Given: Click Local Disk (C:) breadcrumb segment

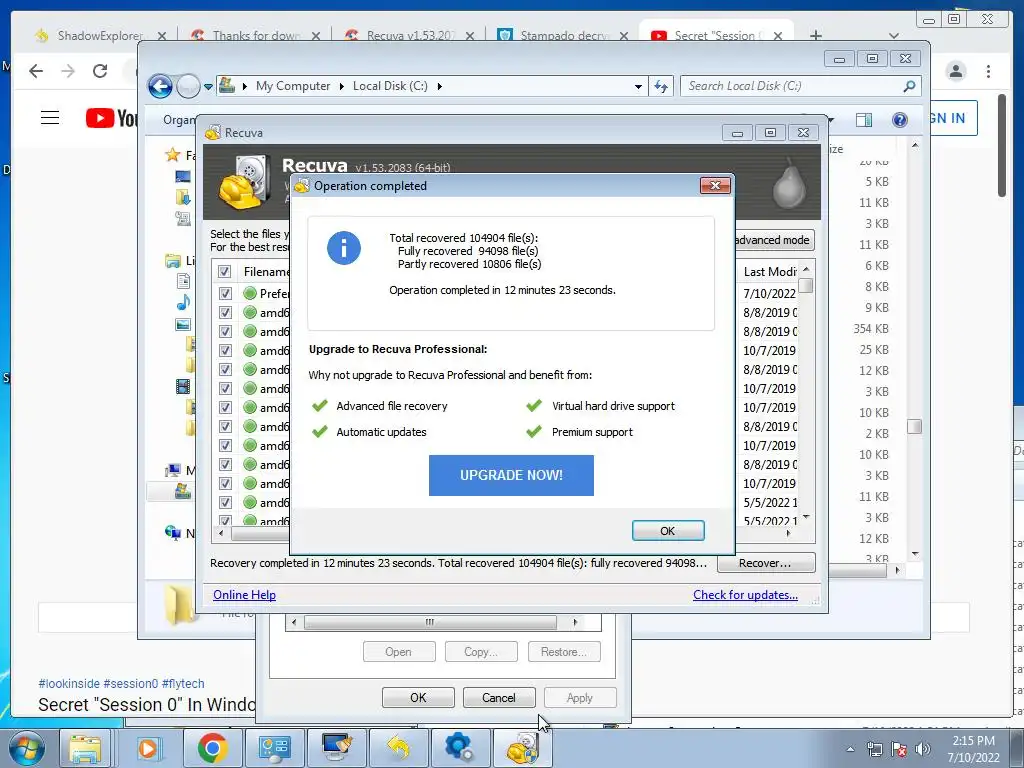Looking at the screenshot, I should [390, 86].
